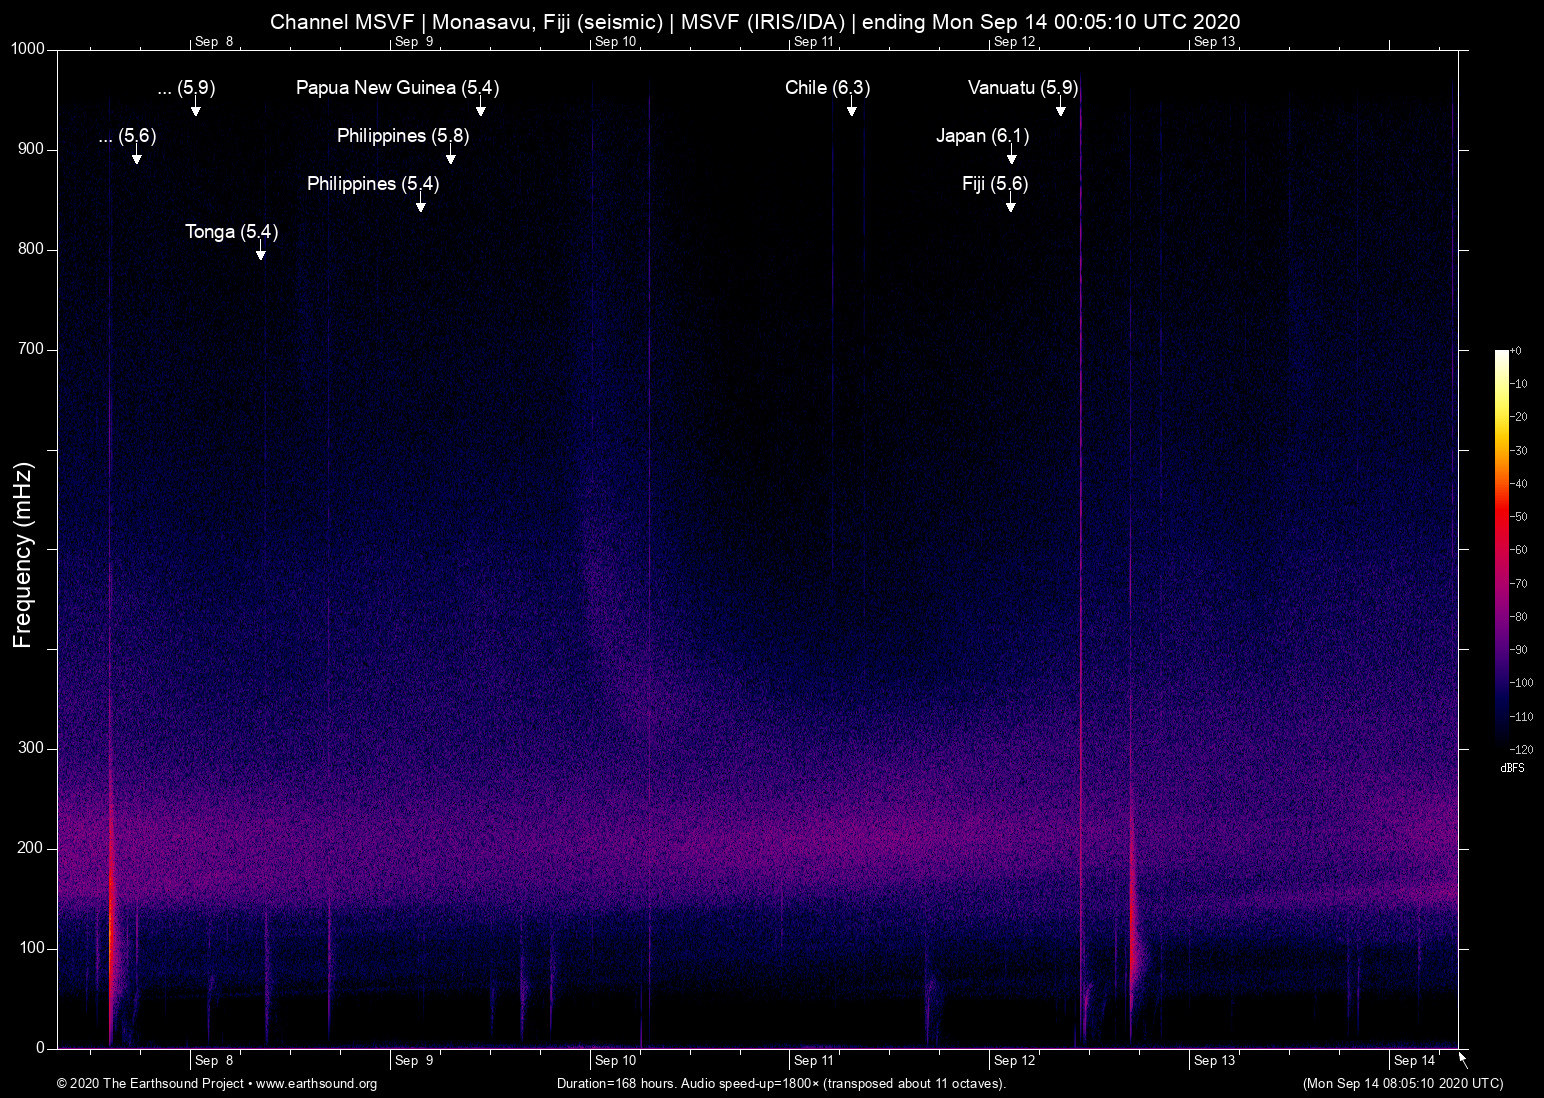Click the Earthsound Project copyright notice

150,1084
